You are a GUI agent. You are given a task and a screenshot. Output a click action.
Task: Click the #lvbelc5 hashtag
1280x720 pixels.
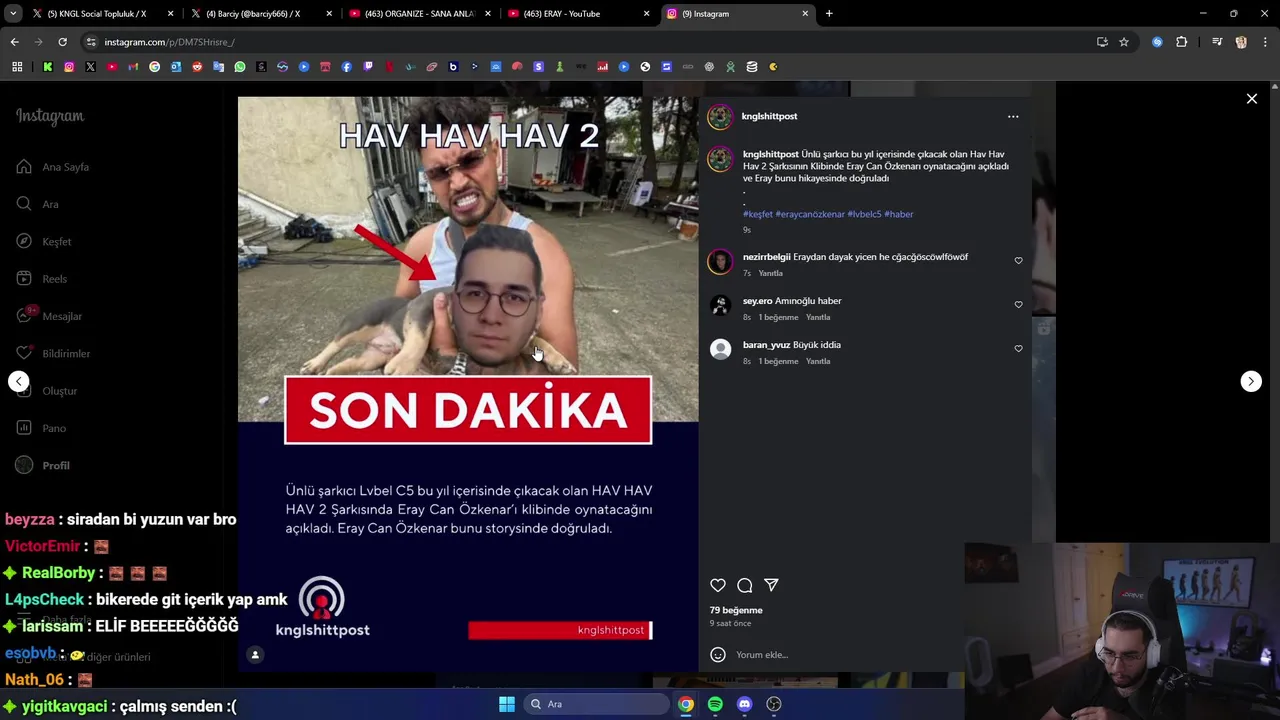click(864, 214)
